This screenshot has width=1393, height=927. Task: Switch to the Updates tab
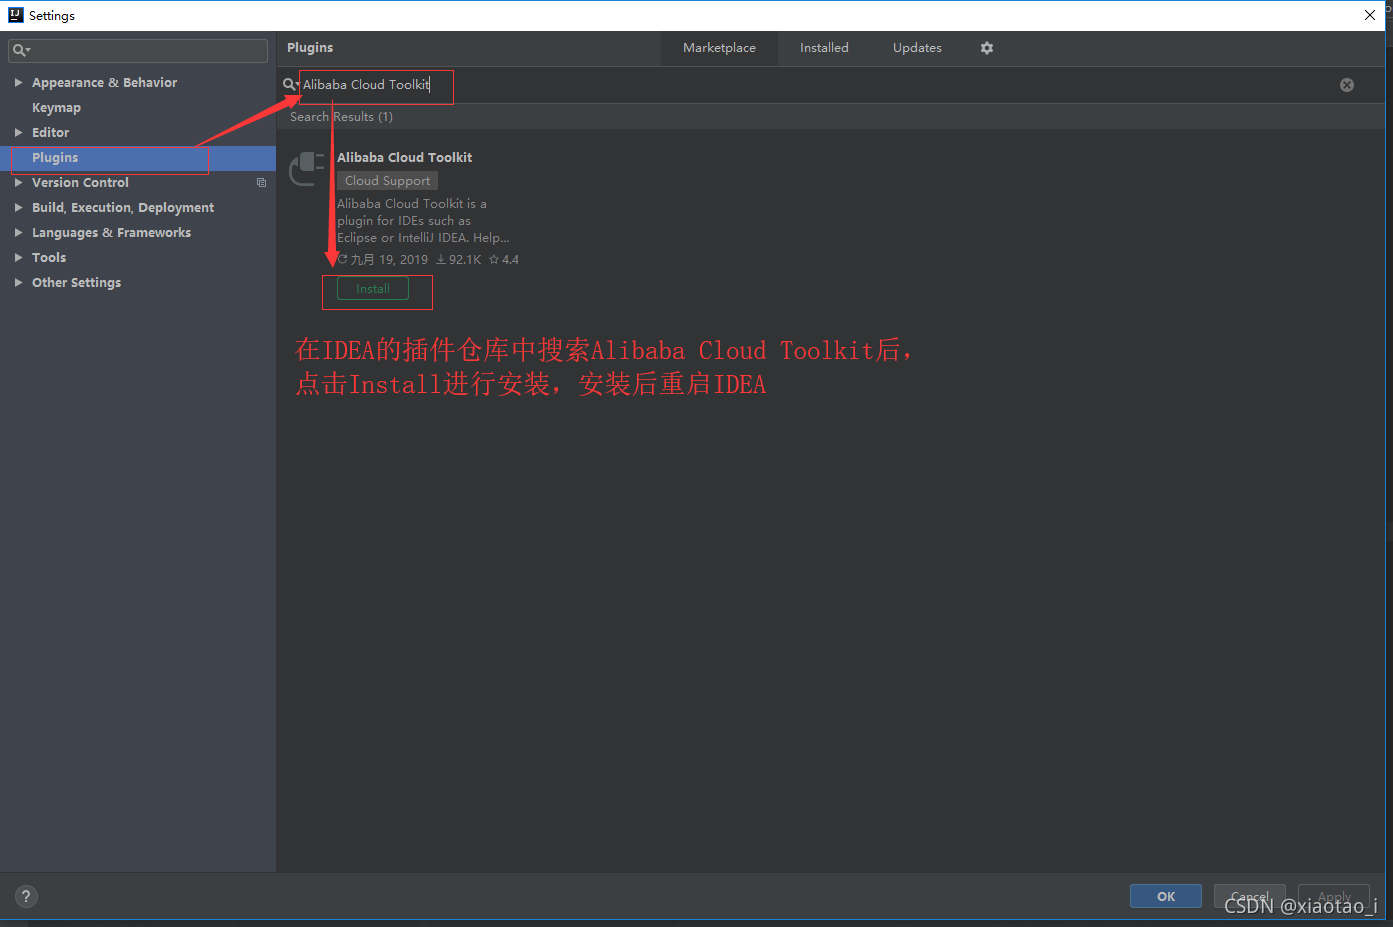(917, 48)
